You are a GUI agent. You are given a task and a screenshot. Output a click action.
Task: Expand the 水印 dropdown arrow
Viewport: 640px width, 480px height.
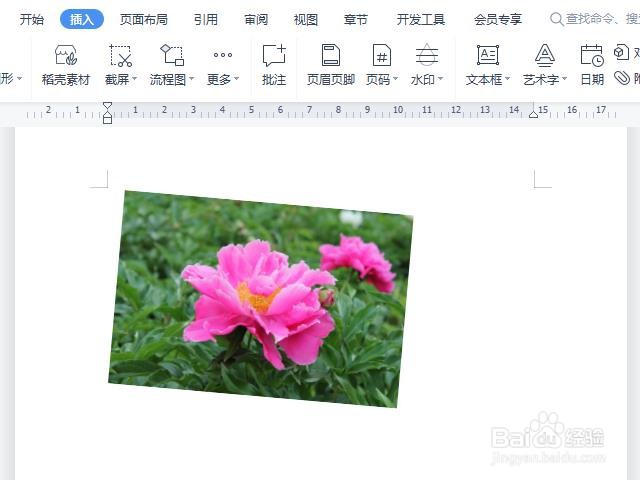click(440, 78)
